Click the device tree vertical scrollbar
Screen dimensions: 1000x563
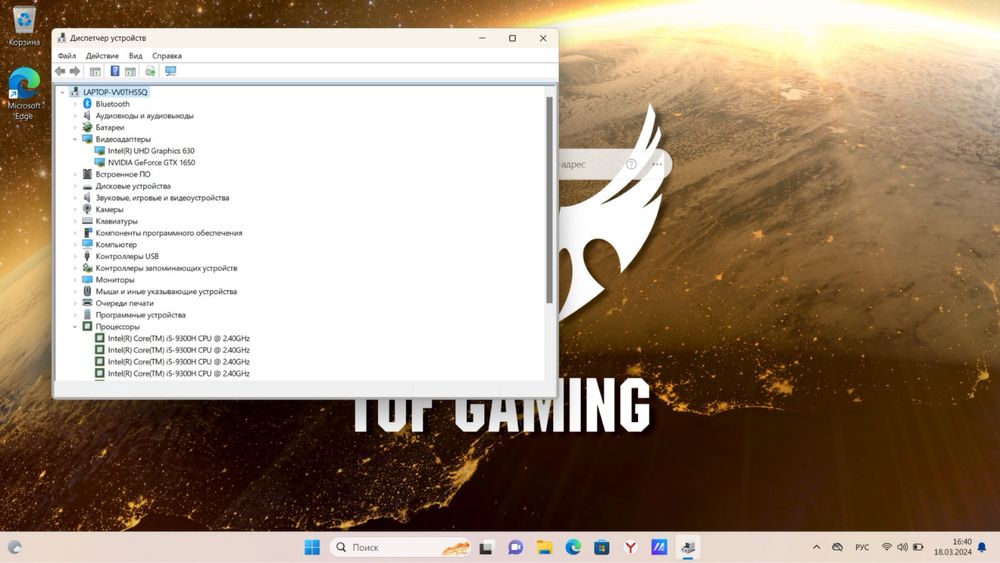[x=549, y=200]
